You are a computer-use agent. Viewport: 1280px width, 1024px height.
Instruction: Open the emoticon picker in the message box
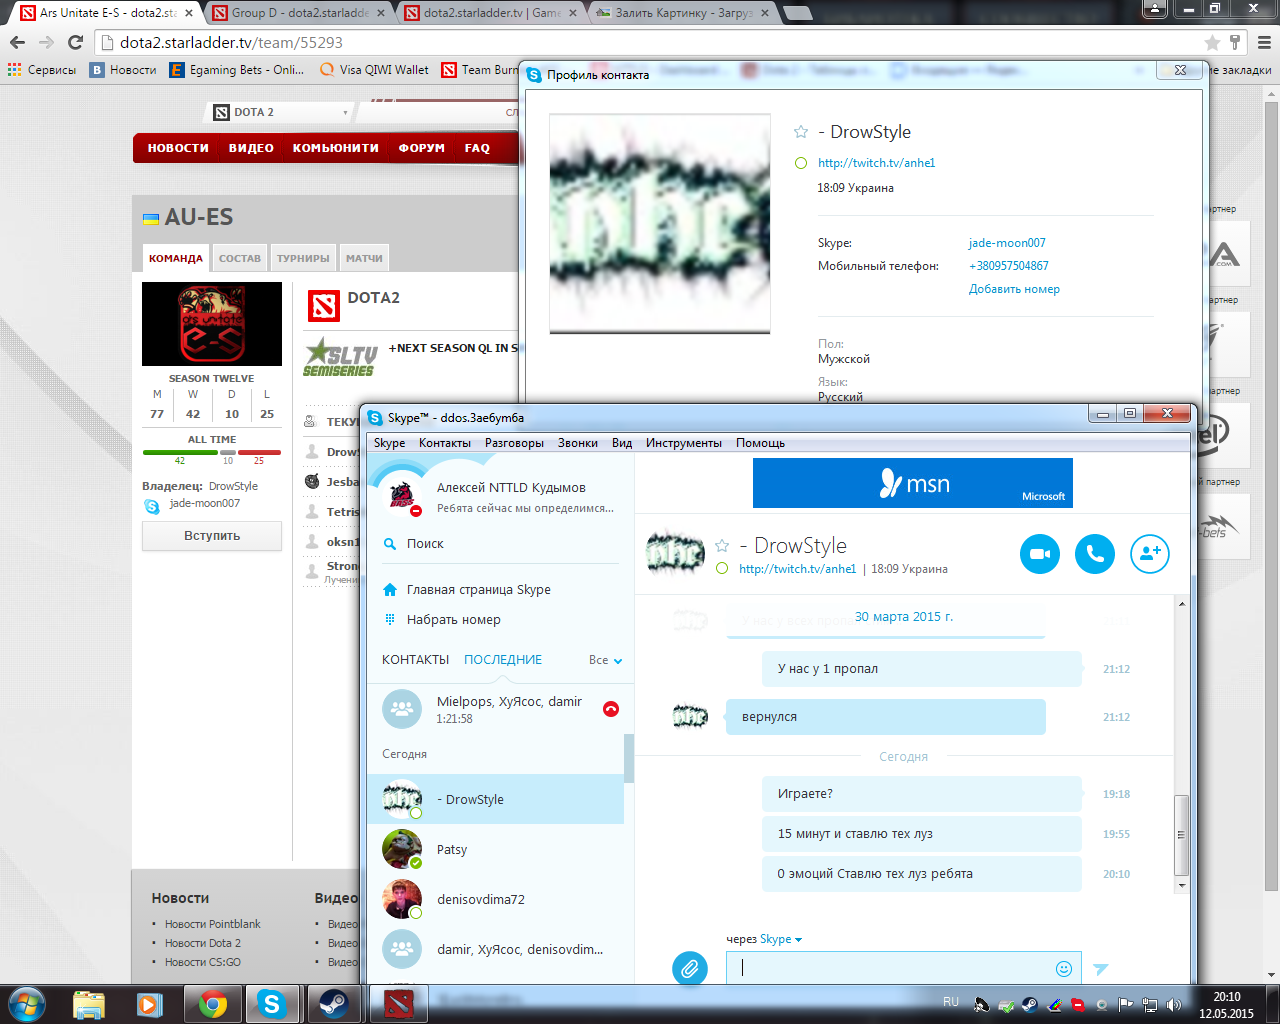pos(1064,968)
